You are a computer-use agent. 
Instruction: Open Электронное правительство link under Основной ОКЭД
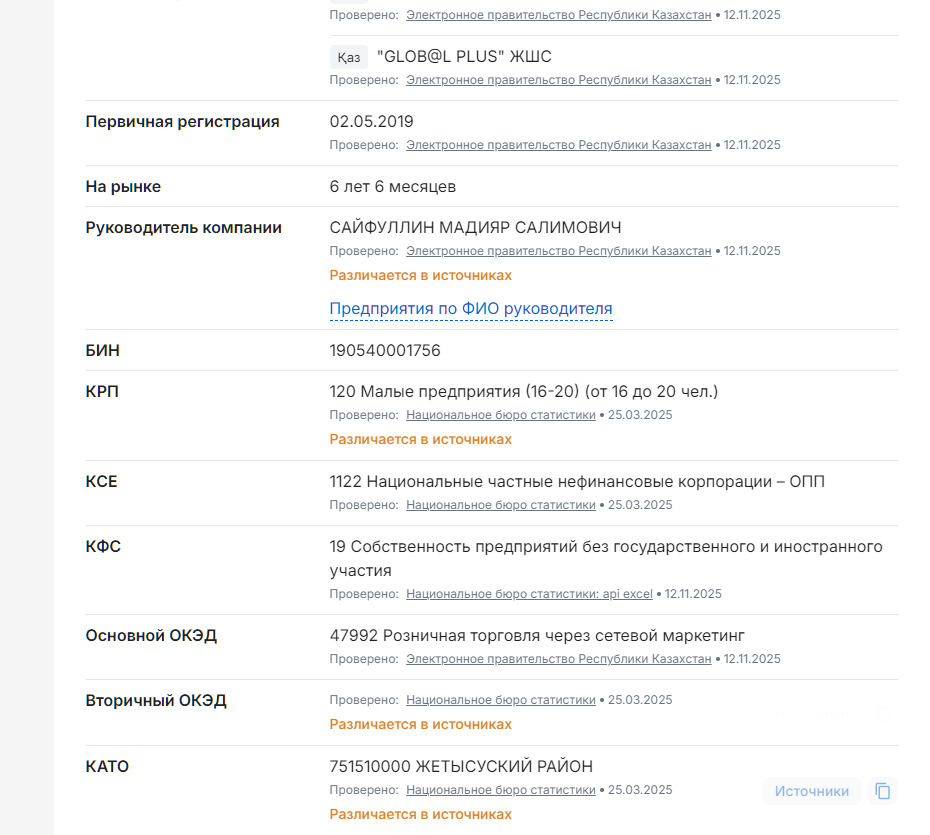pyautogui.click(x=558, y=659)
